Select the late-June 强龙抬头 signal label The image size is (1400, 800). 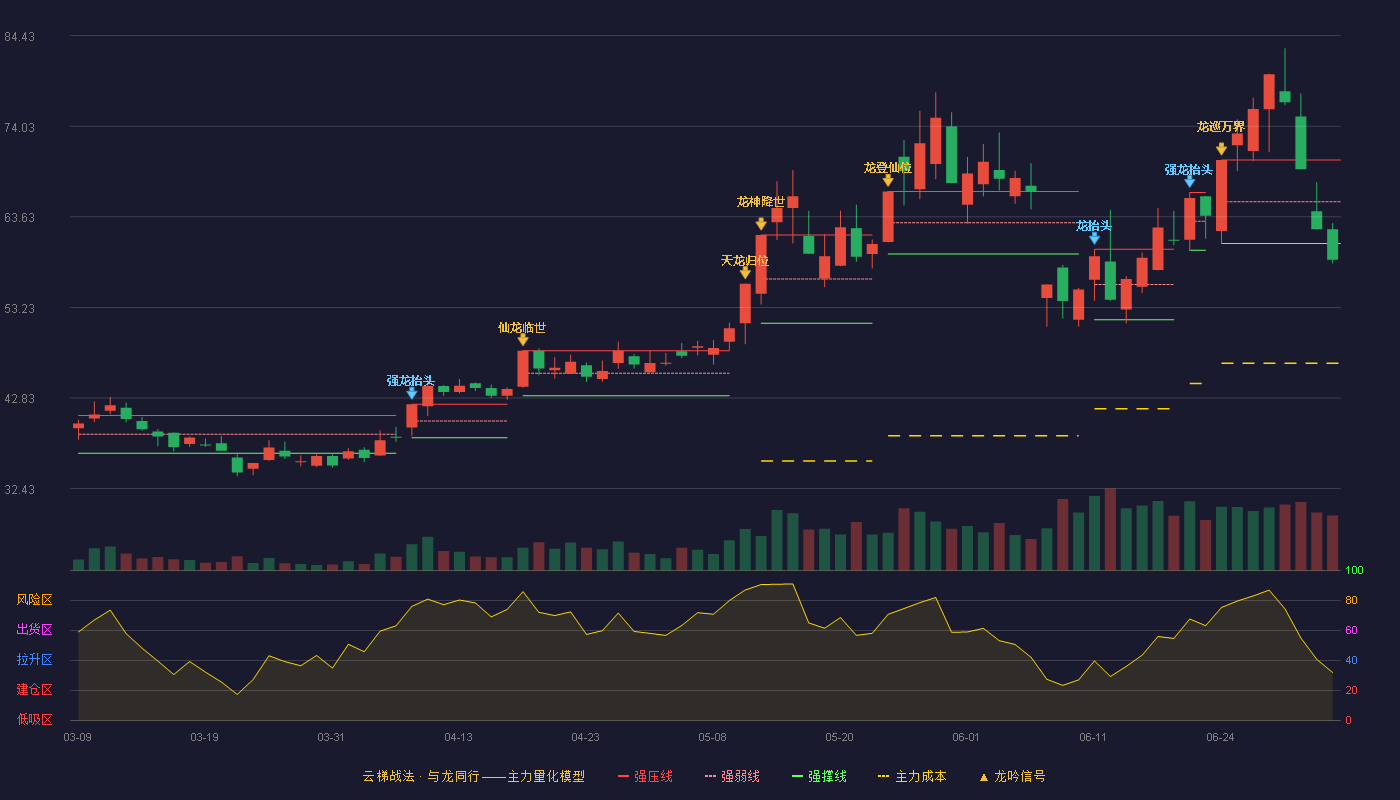tap(1189, 169)
